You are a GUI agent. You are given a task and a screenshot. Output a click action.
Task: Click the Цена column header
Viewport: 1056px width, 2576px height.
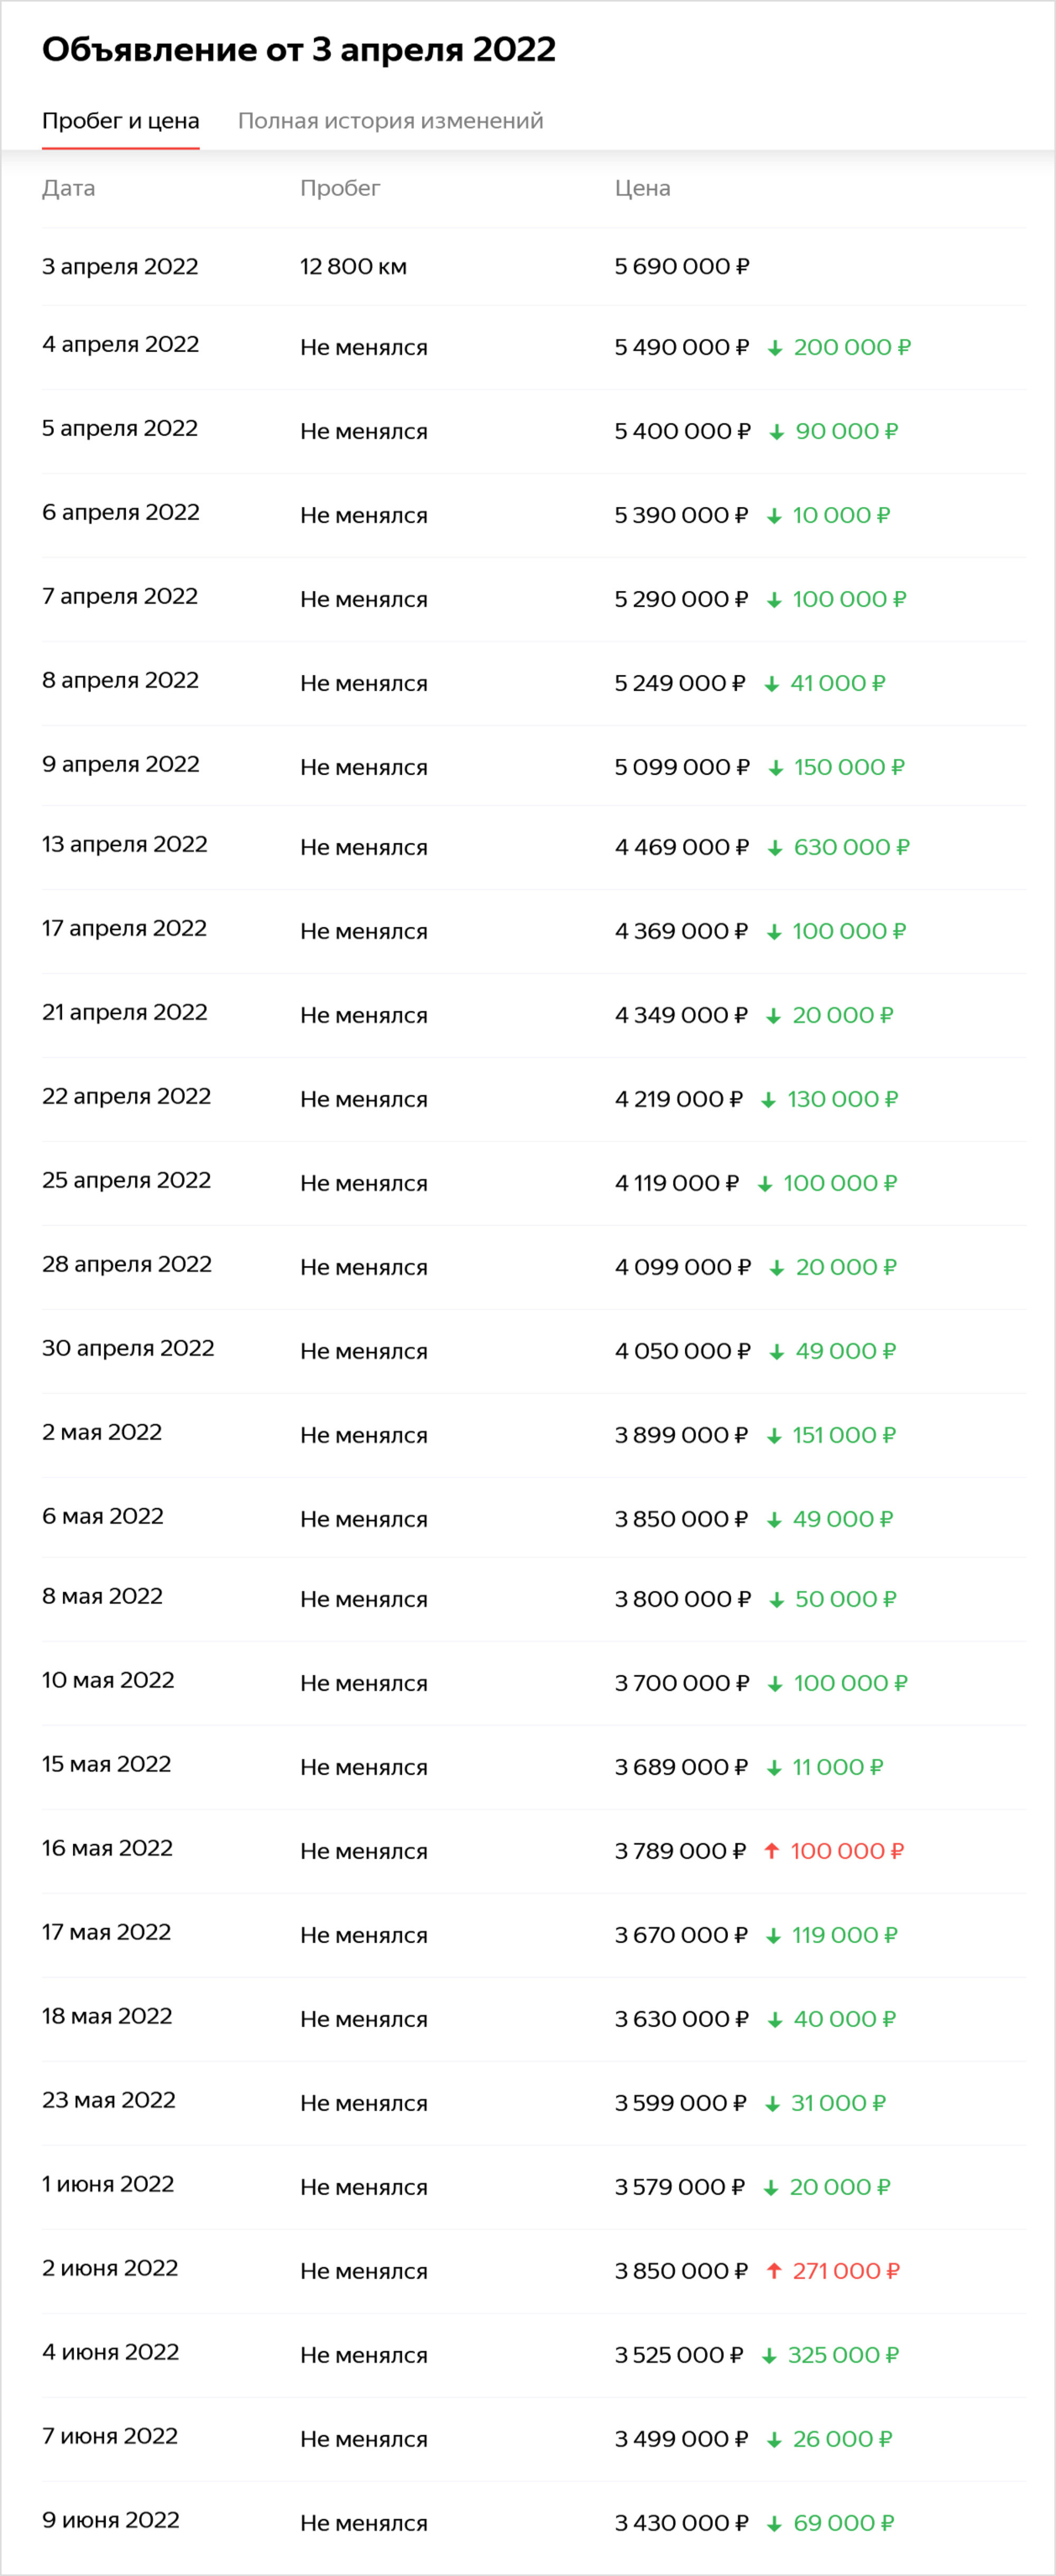(x=643, y=188)
